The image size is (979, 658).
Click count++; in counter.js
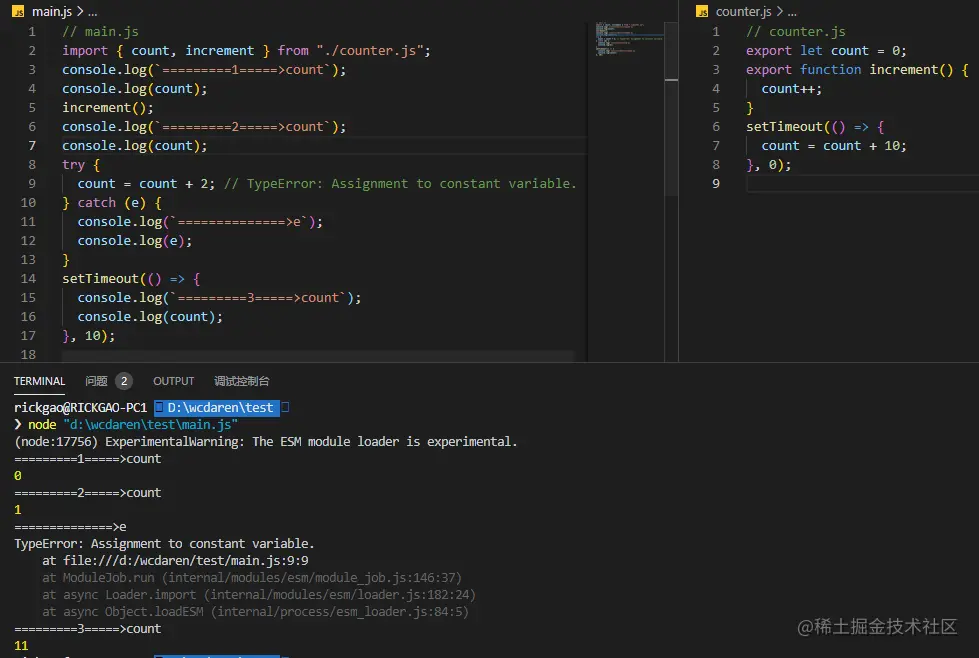[791, 89]
